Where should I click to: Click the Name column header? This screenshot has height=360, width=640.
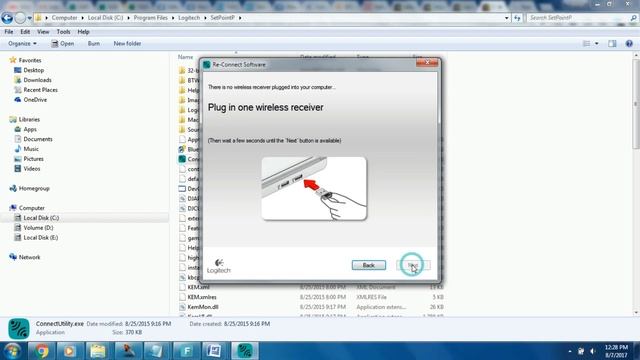185,57
